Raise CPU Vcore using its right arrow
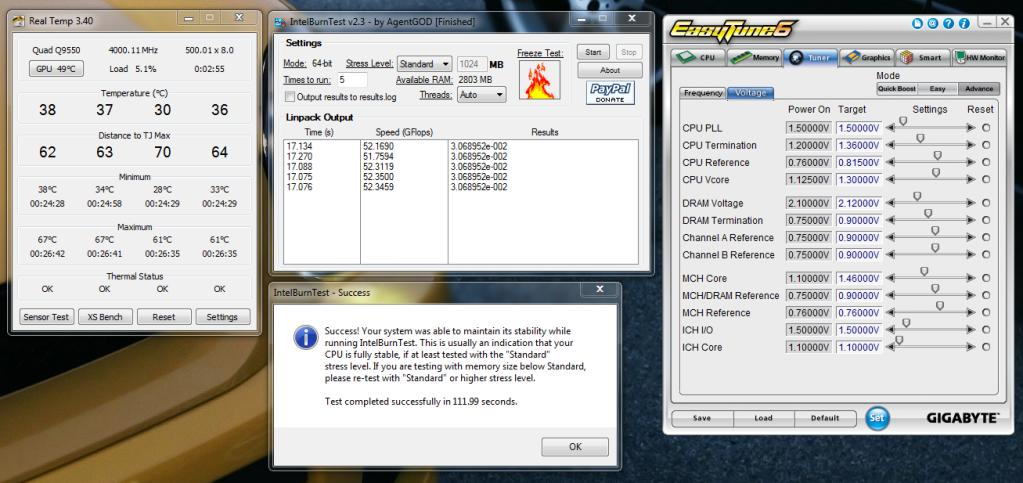 (x=971, y=179)
